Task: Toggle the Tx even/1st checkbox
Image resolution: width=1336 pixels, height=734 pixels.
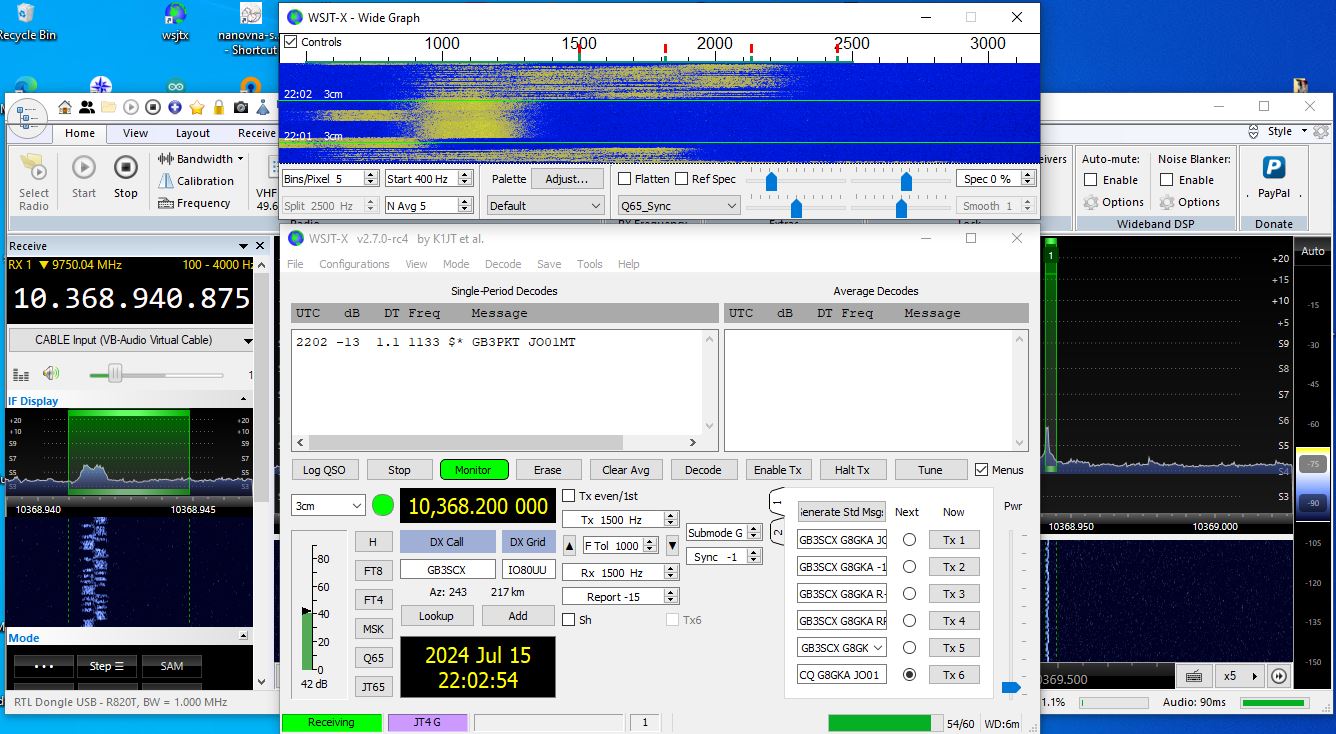Action: click(569, 496)
